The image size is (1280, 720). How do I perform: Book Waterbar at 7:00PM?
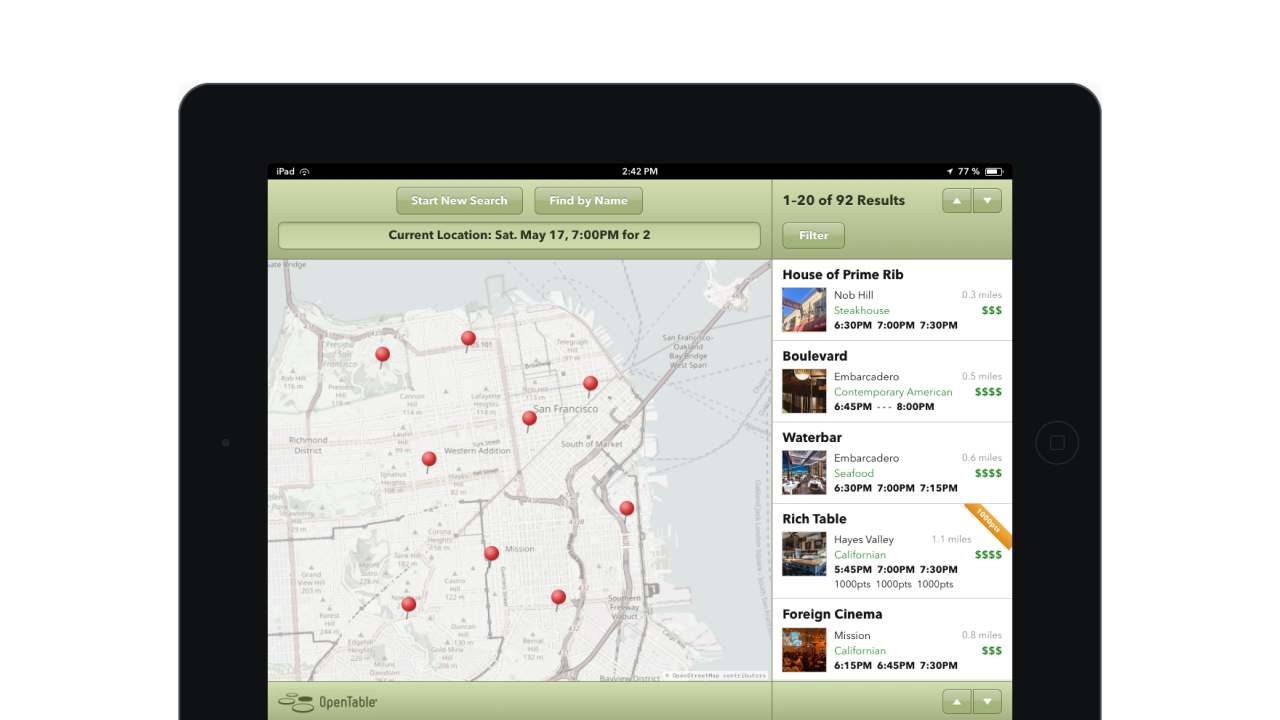point(896,488)
